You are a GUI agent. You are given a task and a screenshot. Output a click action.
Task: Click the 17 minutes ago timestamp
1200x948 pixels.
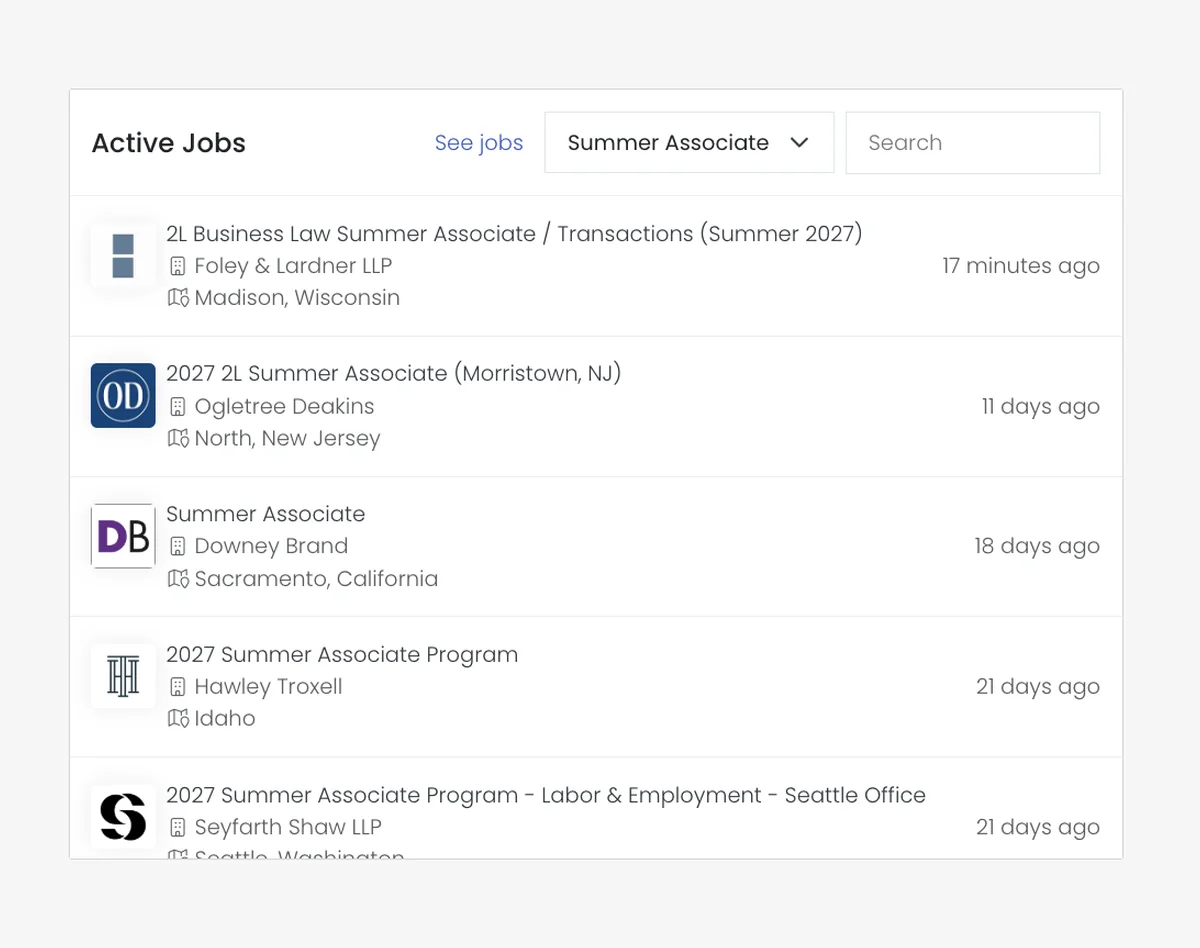click(1021, 266)
